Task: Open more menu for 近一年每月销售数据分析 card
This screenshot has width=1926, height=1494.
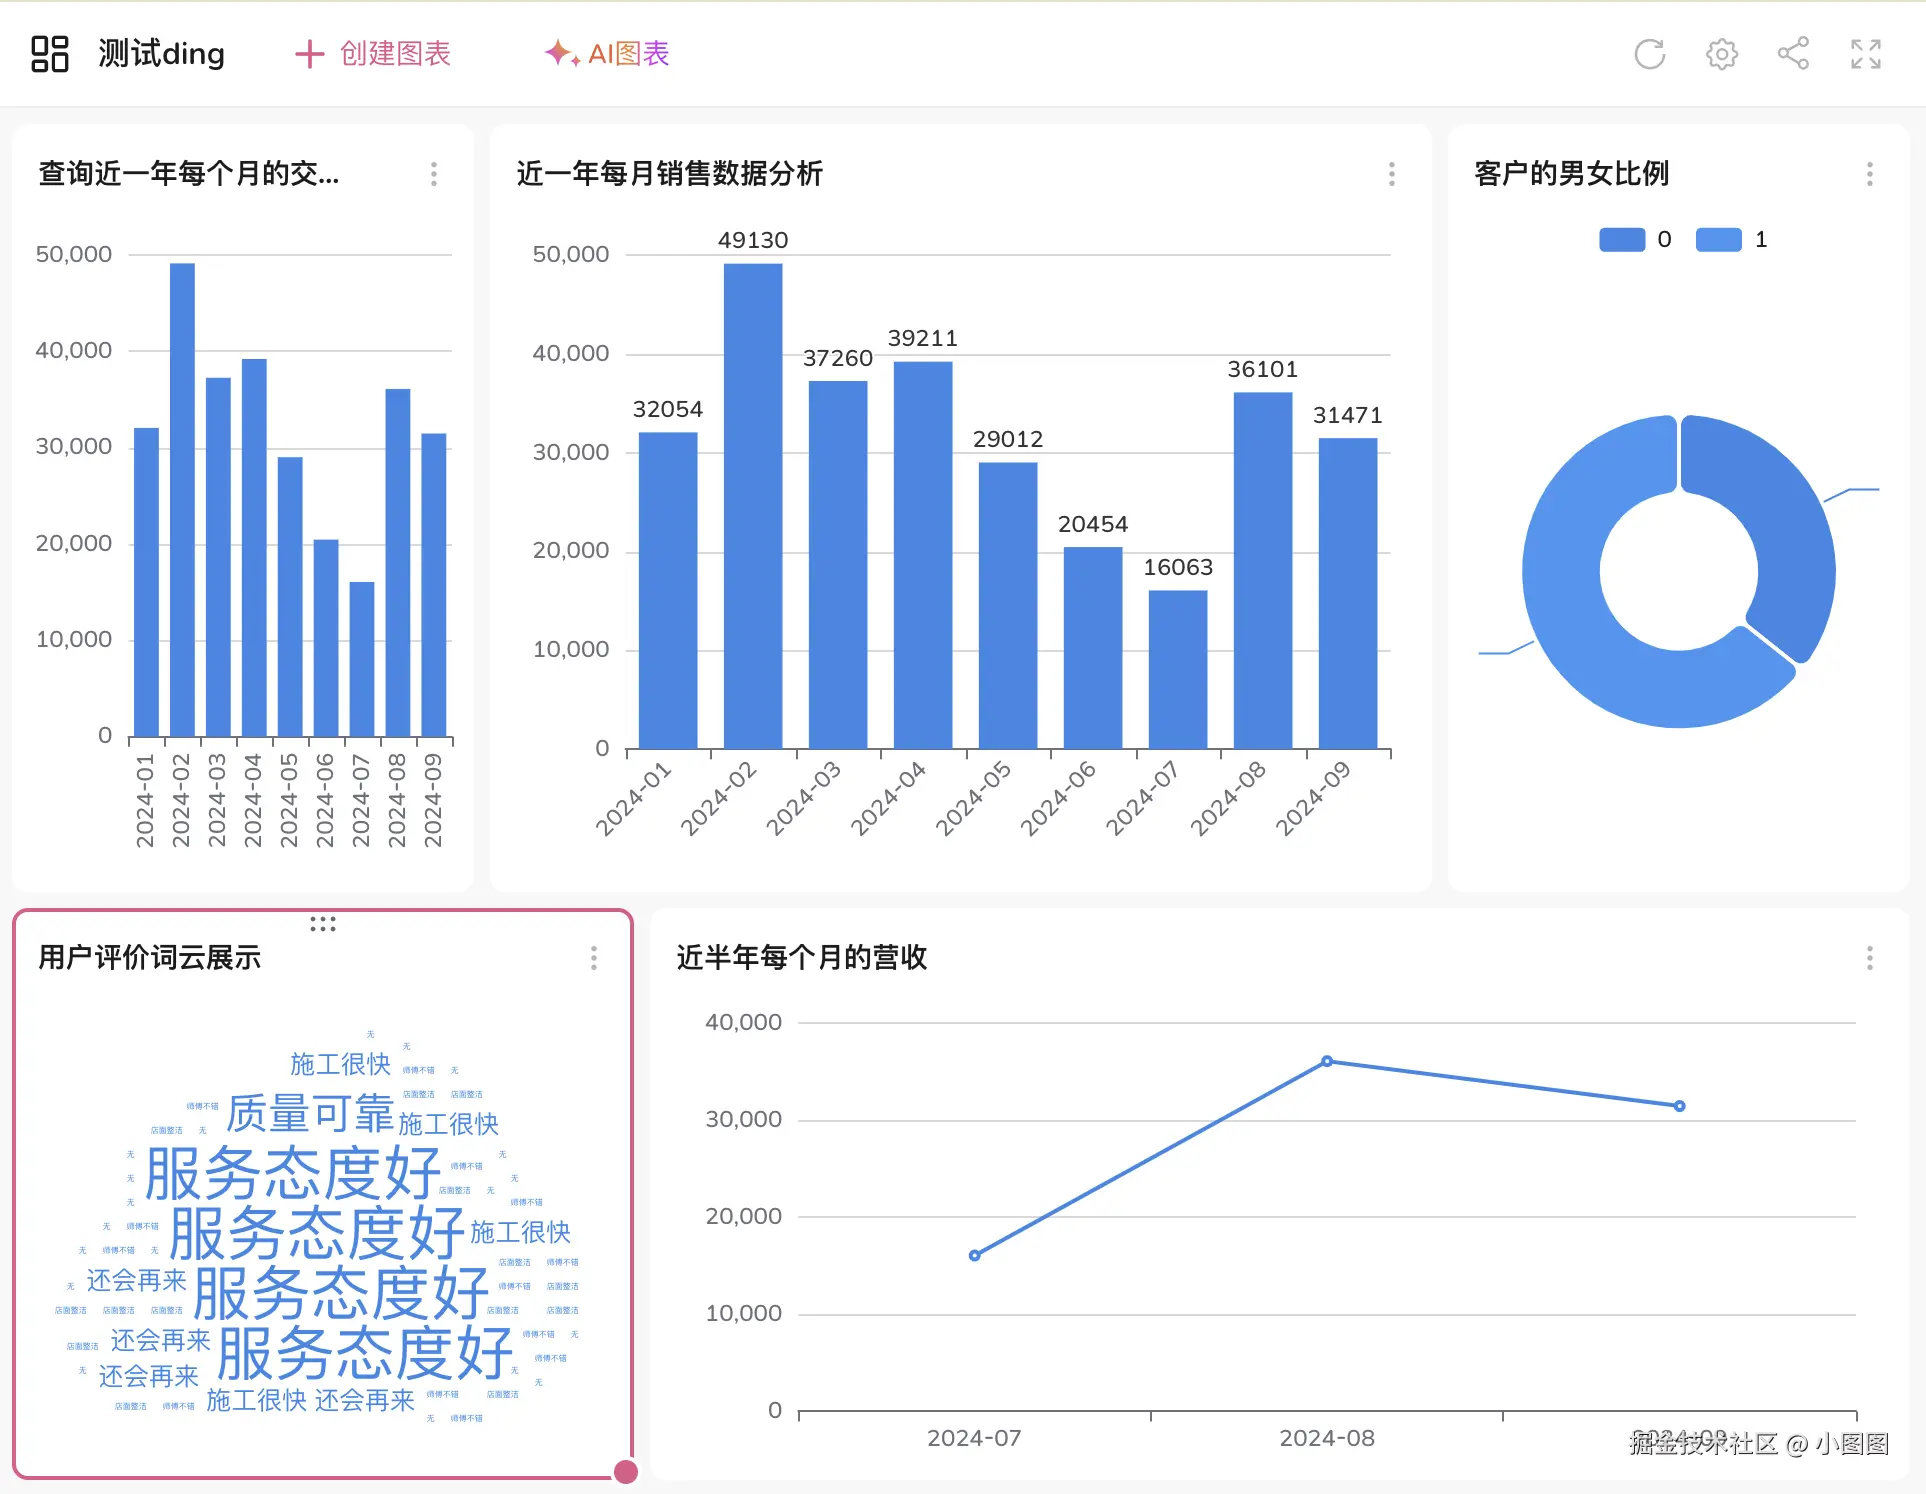Action: tap(1391, 174)
